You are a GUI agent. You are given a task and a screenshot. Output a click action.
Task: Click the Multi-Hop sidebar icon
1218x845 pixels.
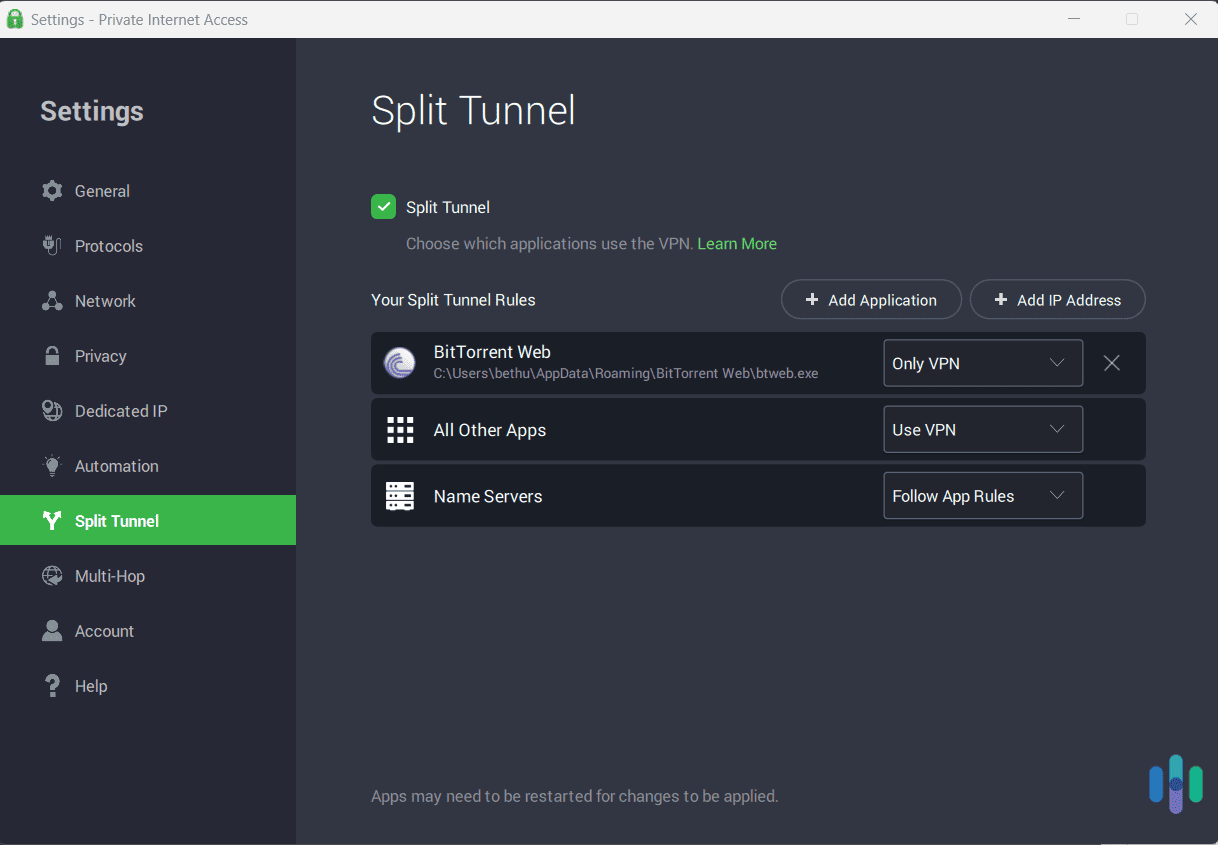(x=52, y=576)
